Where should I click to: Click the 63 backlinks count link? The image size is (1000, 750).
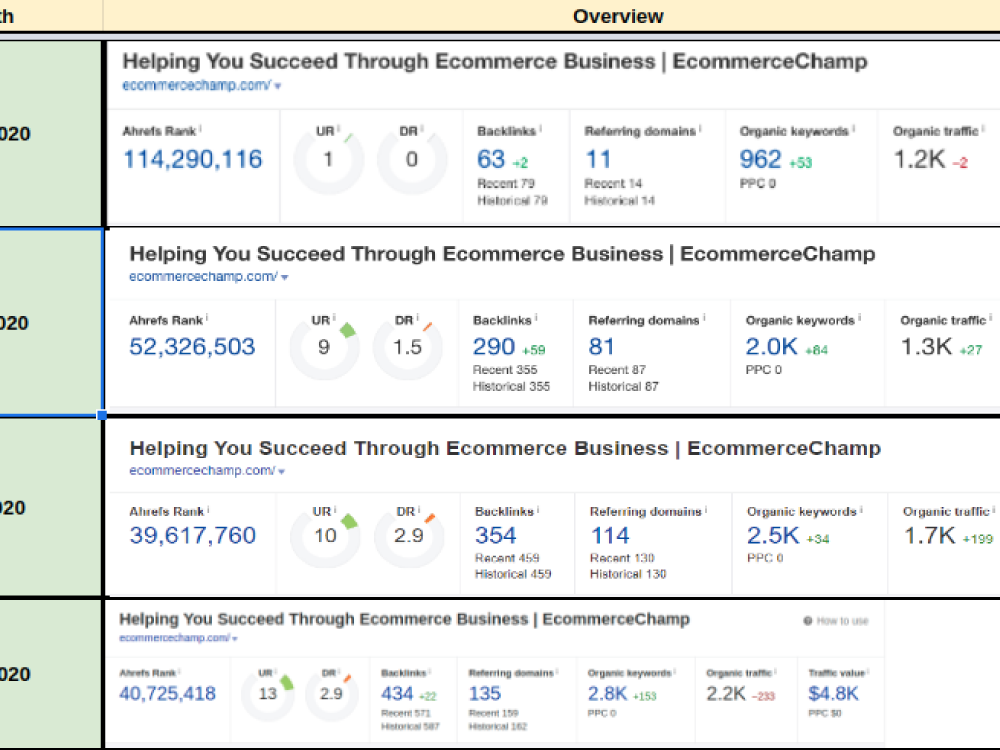coord(491,159)
